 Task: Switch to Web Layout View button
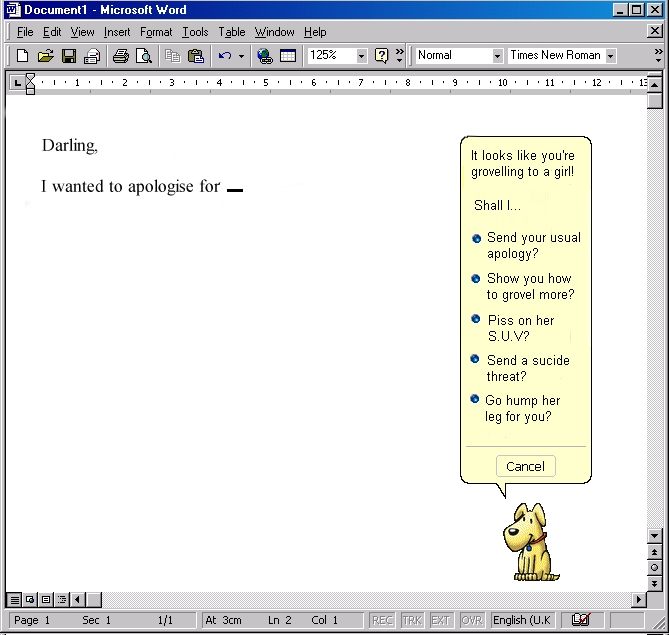(x=30, y=600)
